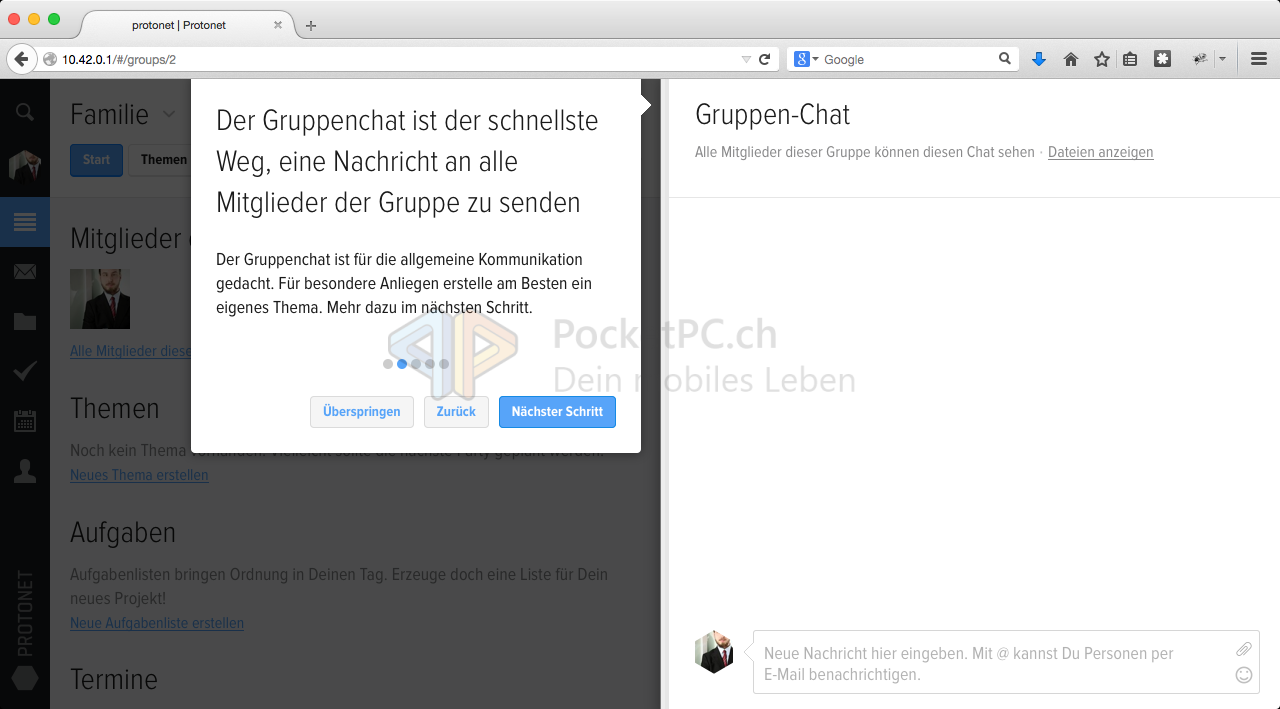Open the users icon in sidebar
The width and height of the screenshot is (1280, 709).
(24, 471)
